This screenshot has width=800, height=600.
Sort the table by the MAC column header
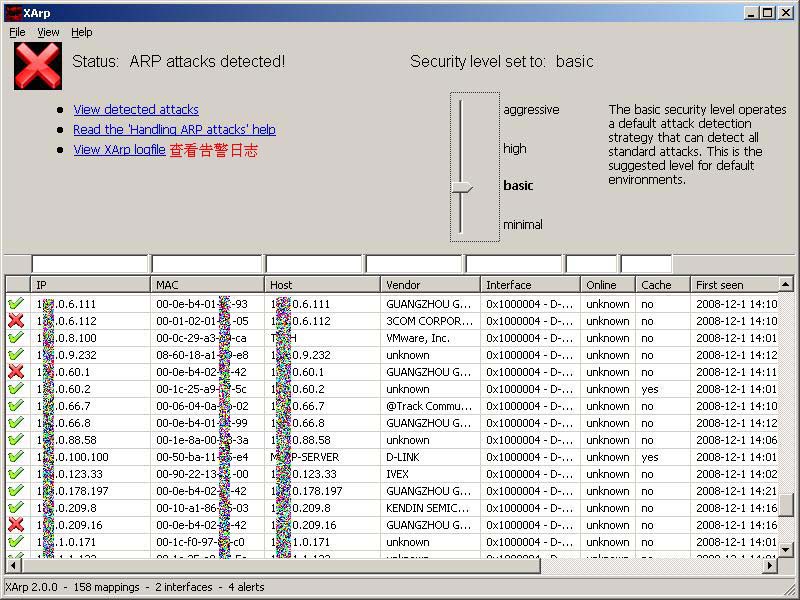(x=207, y=285)
